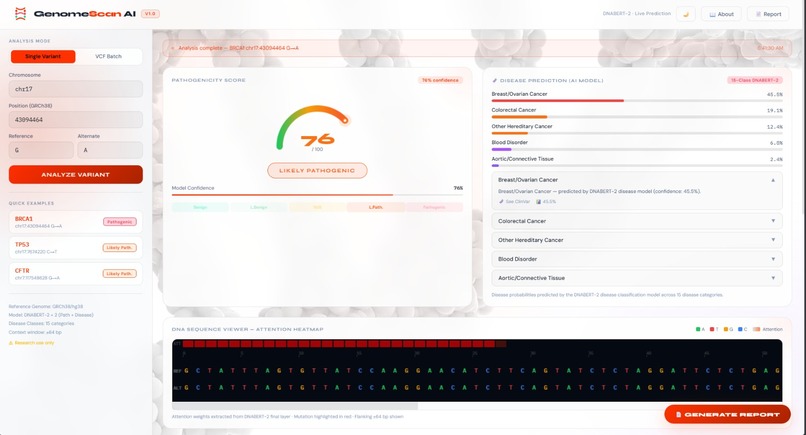Click the GenomeScan AI DNA logo icon
806x435 pixels.
tap(20, 14)
